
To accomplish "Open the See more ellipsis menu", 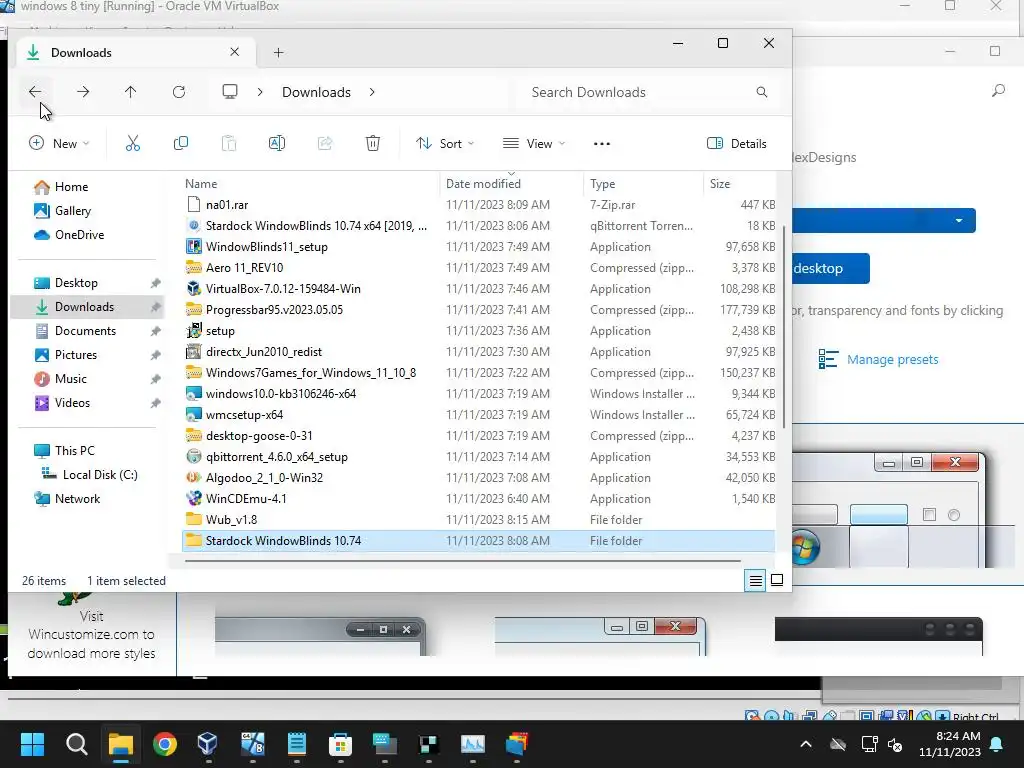I will point(601,144).
